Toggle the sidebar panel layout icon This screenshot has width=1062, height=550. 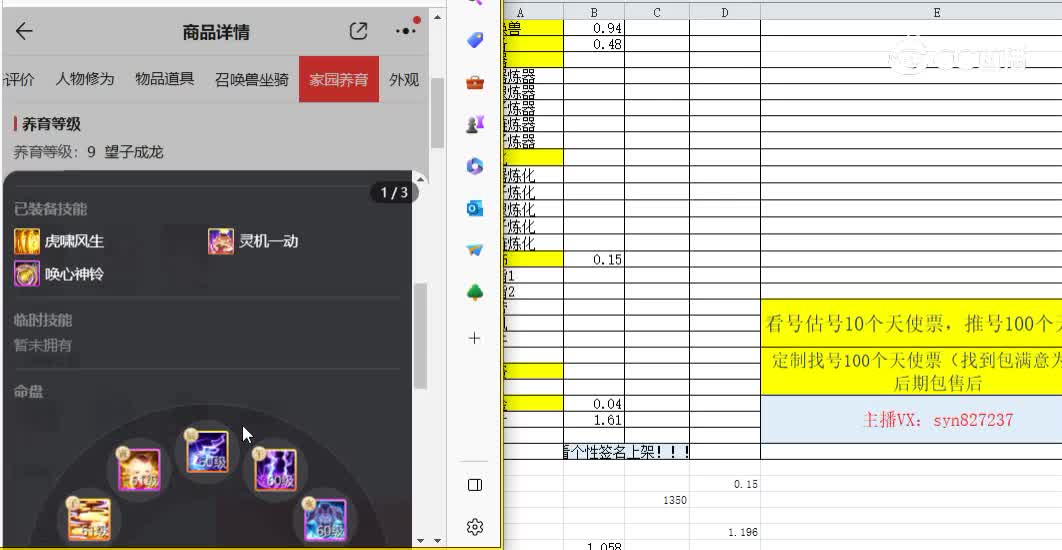click(x=475, y=484)
